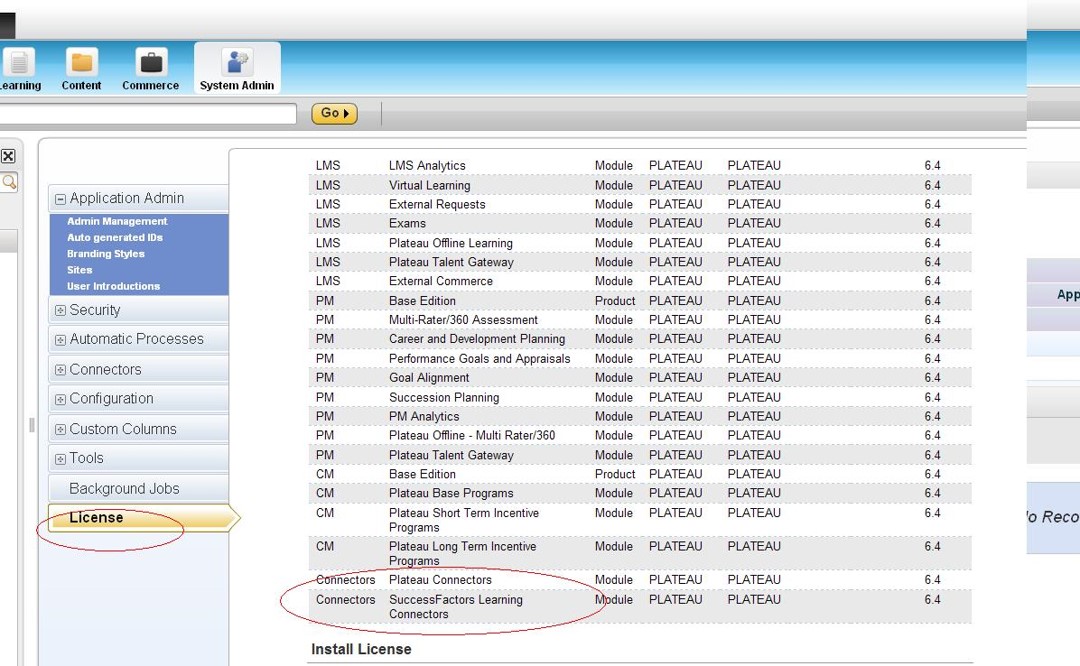The height and width of the screenshot is (666, 1080).
Task: Open the Learning tab
Action: (20, 68)
